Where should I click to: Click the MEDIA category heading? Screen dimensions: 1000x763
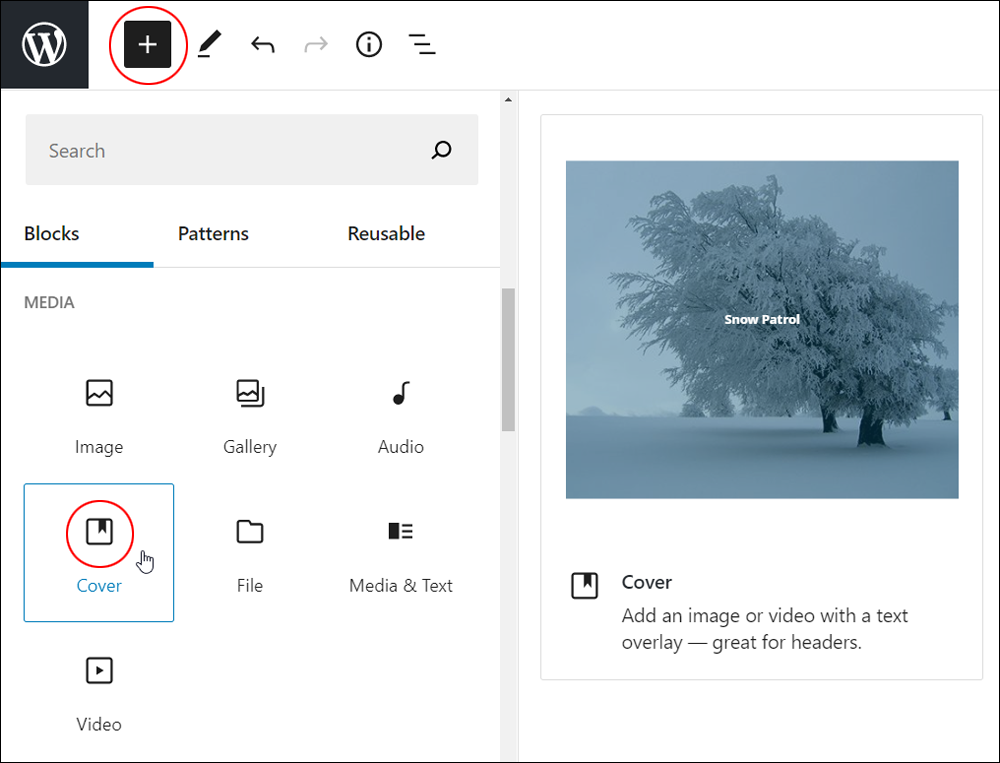pyautogui.click(x=49, y=302)
